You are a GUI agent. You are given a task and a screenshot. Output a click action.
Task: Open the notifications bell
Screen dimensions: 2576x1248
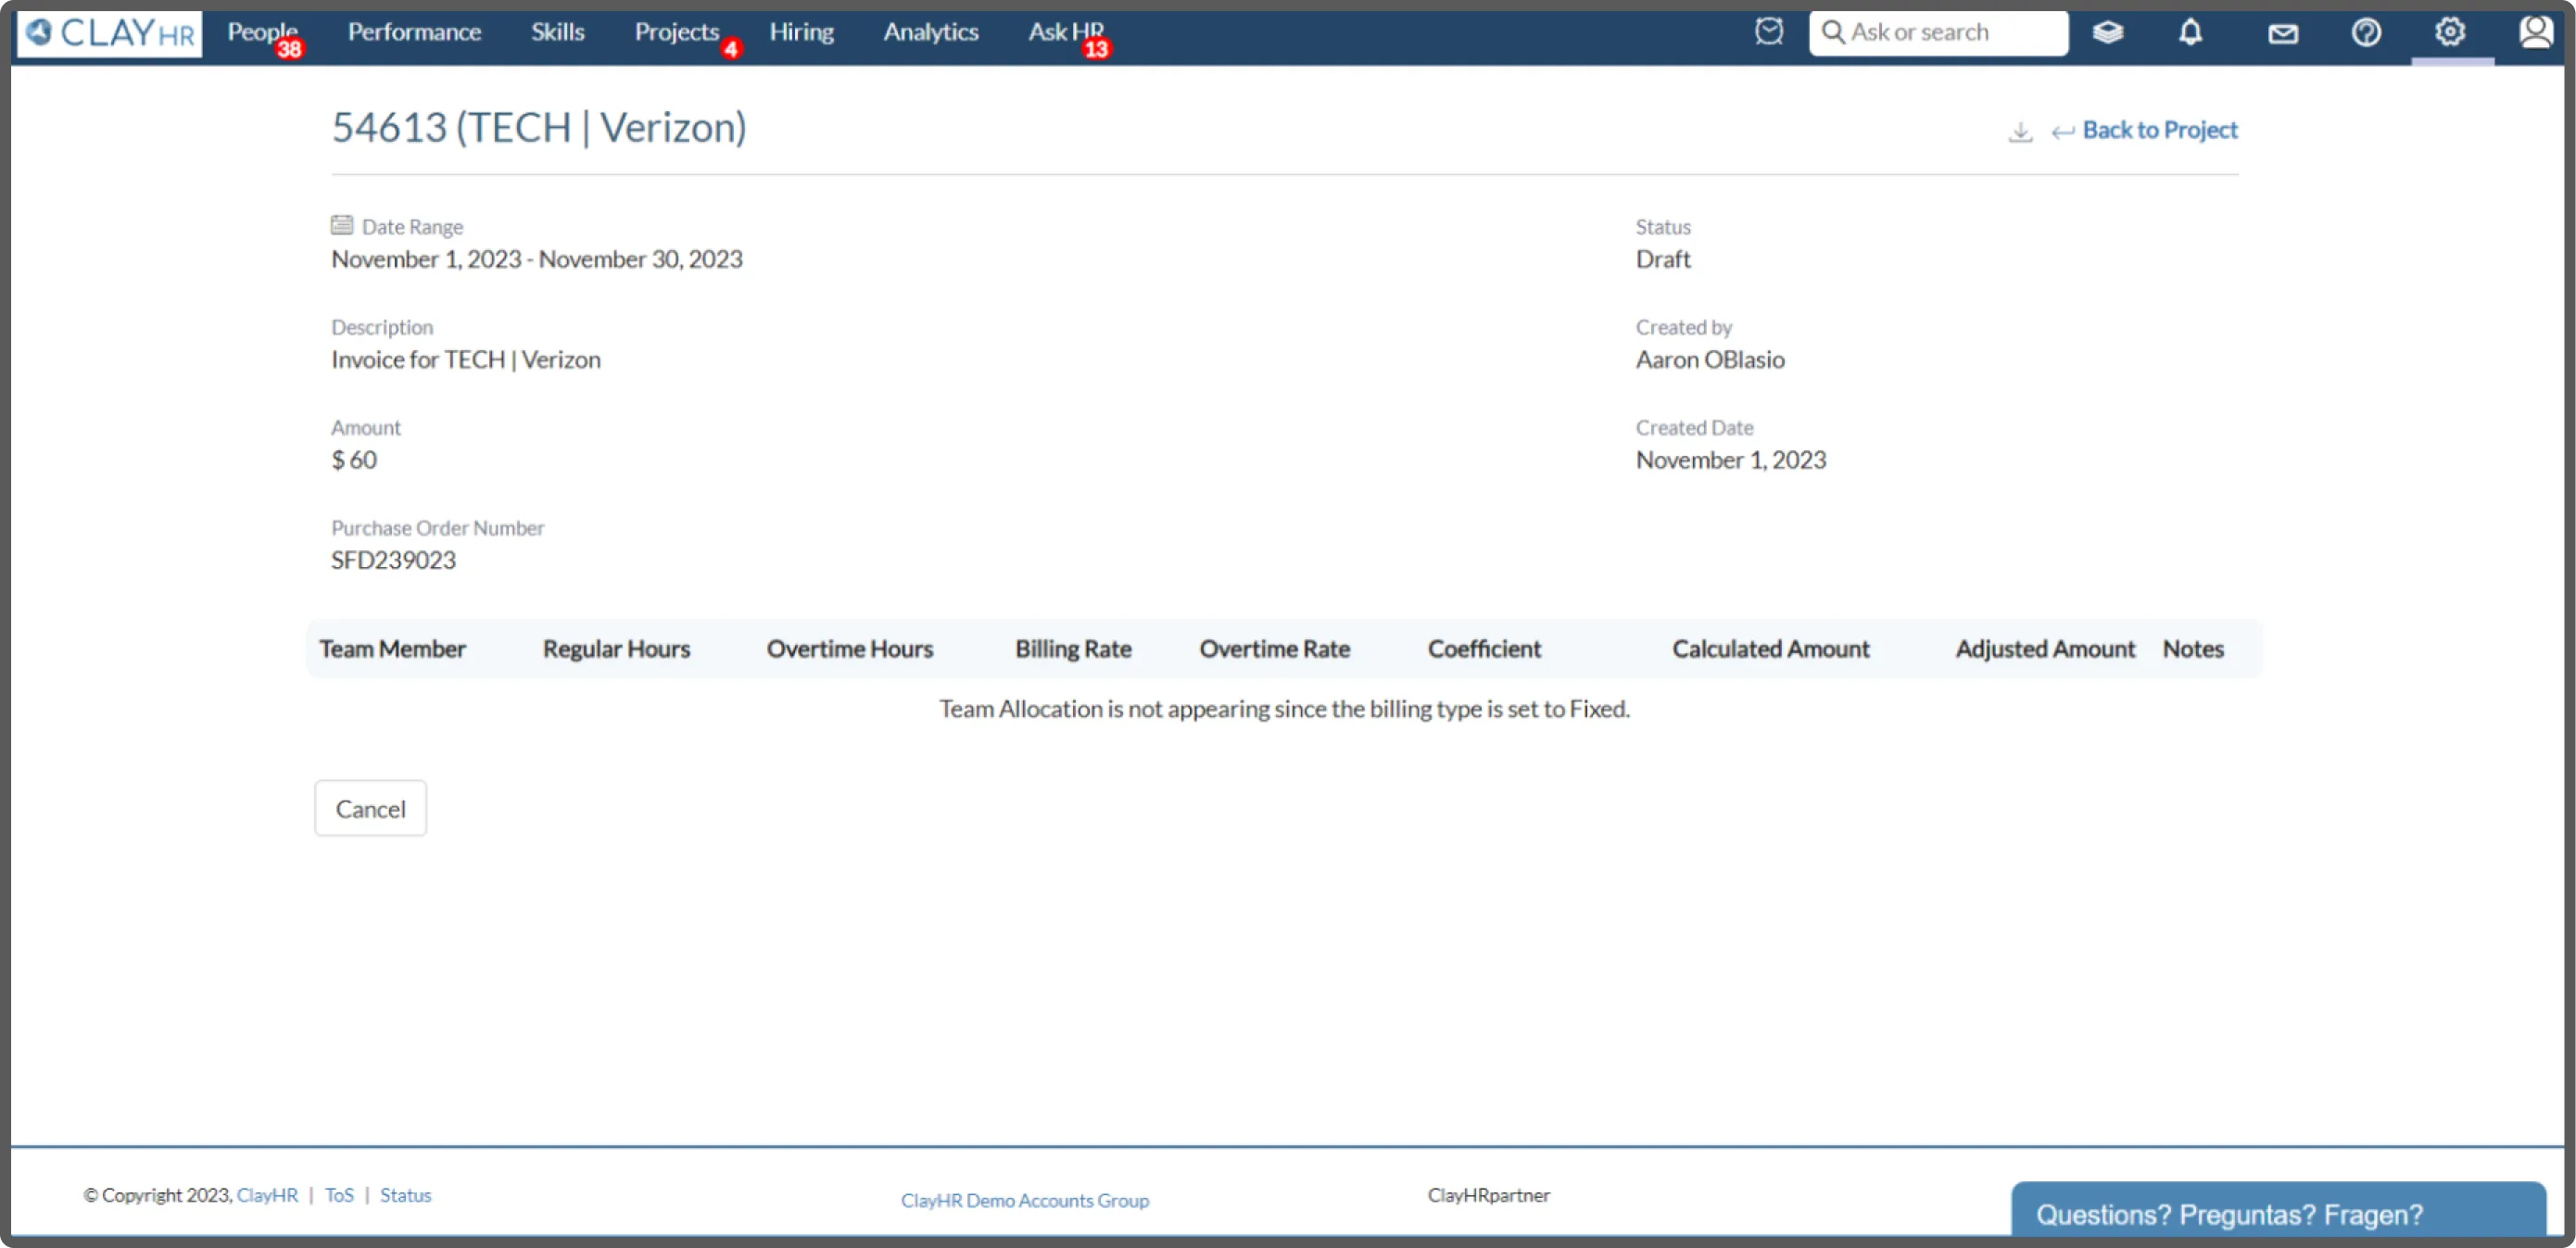[2190, 33]
